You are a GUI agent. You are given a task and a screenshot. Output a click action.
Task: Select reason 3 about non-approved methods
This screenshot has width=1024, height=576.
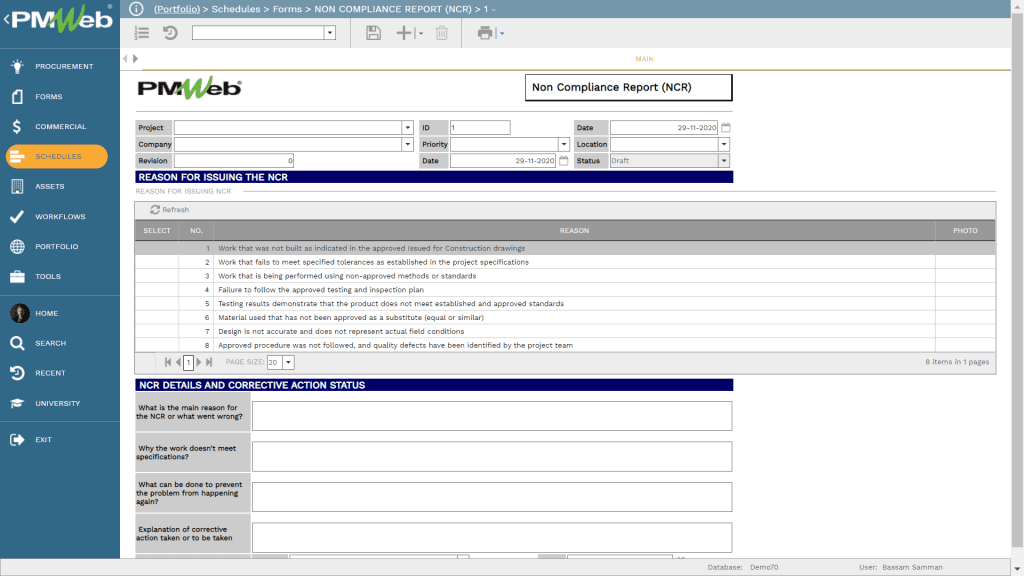[565, 276]
